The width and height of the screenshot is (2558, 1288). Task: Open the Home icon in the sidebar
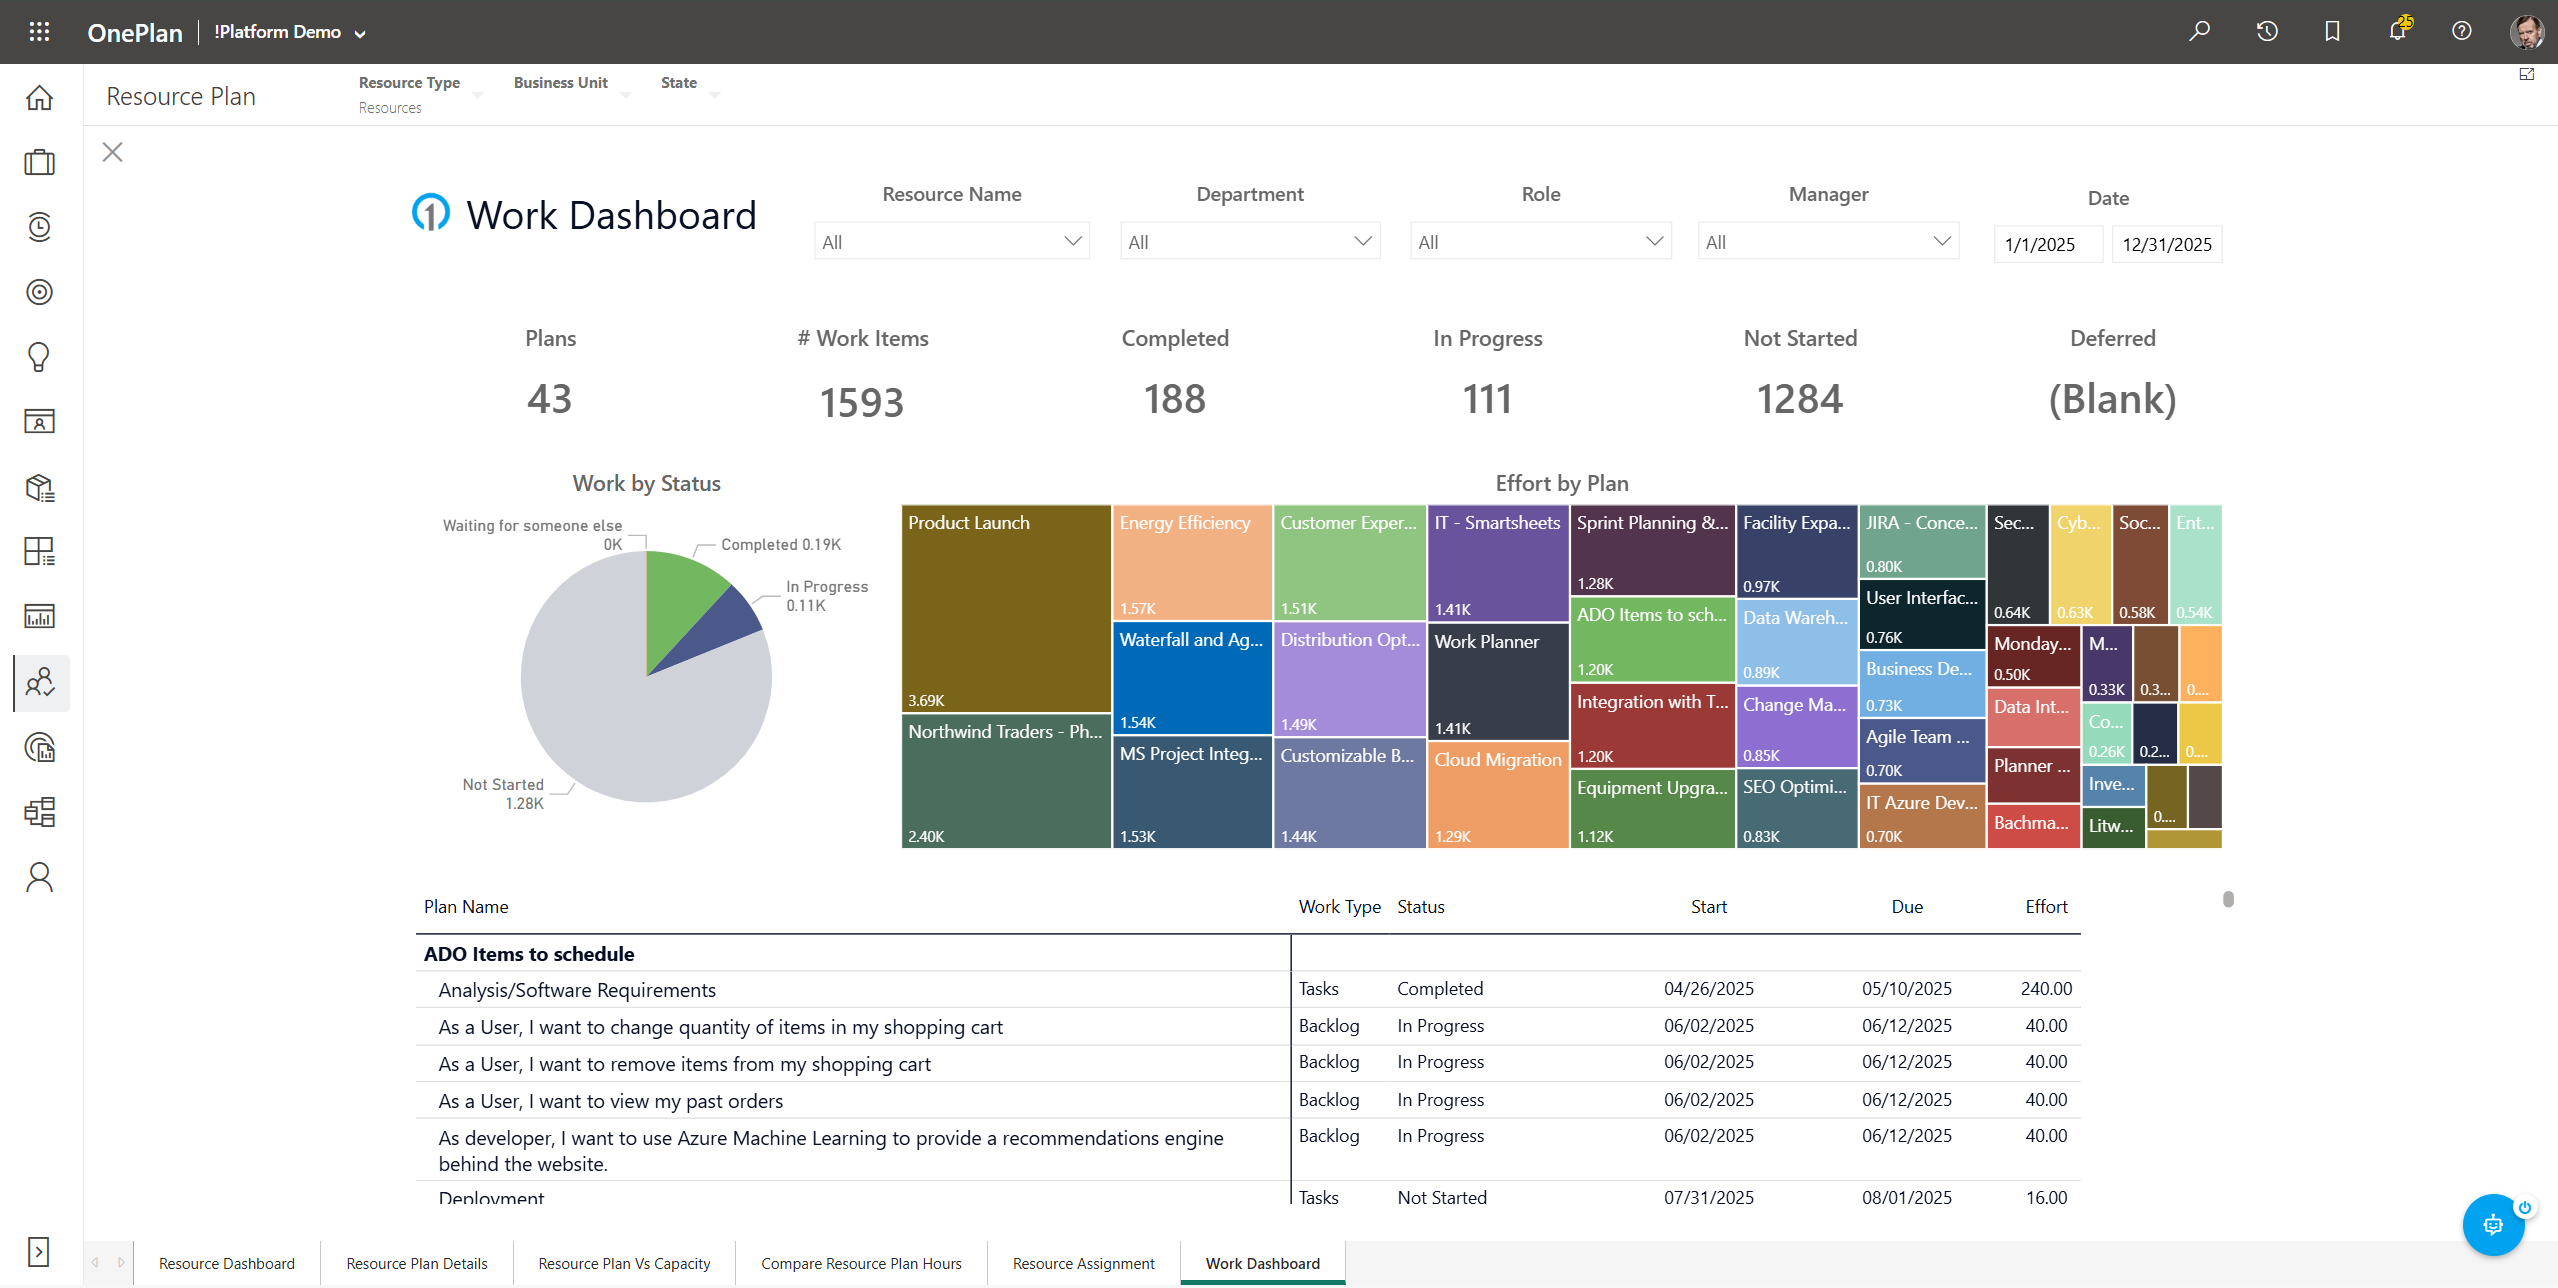pos(40,98)
